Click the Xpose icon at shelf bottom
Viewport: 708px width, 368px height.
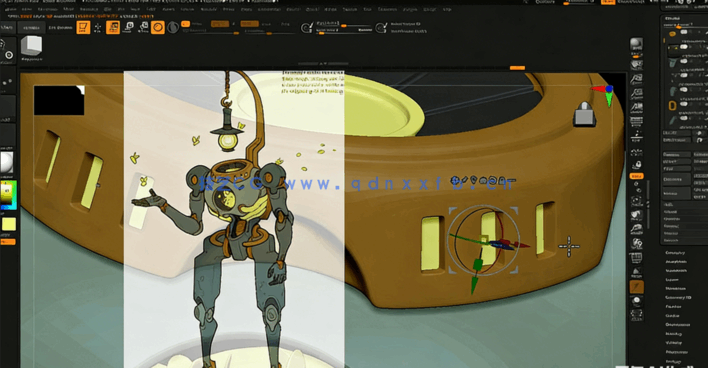click(x=636, y=314)
